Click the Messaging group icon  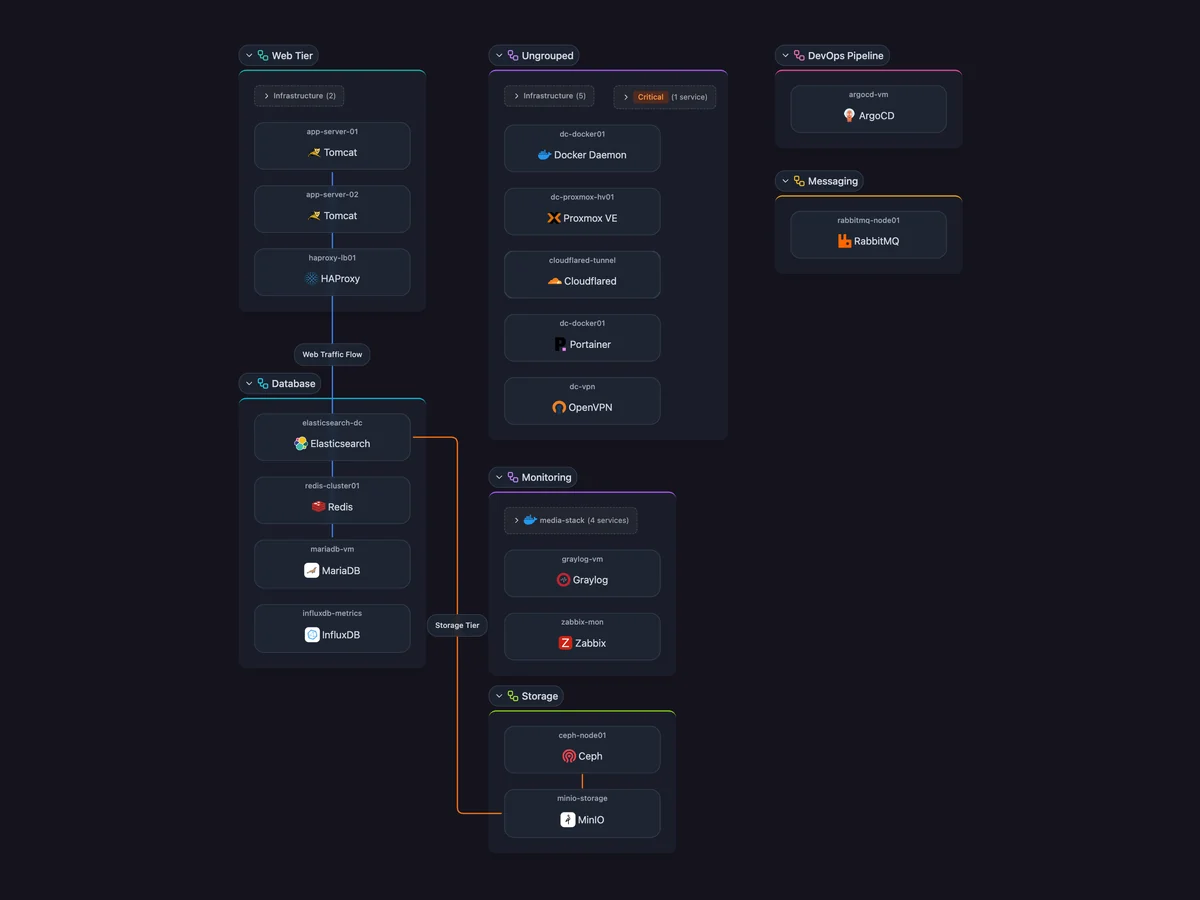(x=799, y=181)
